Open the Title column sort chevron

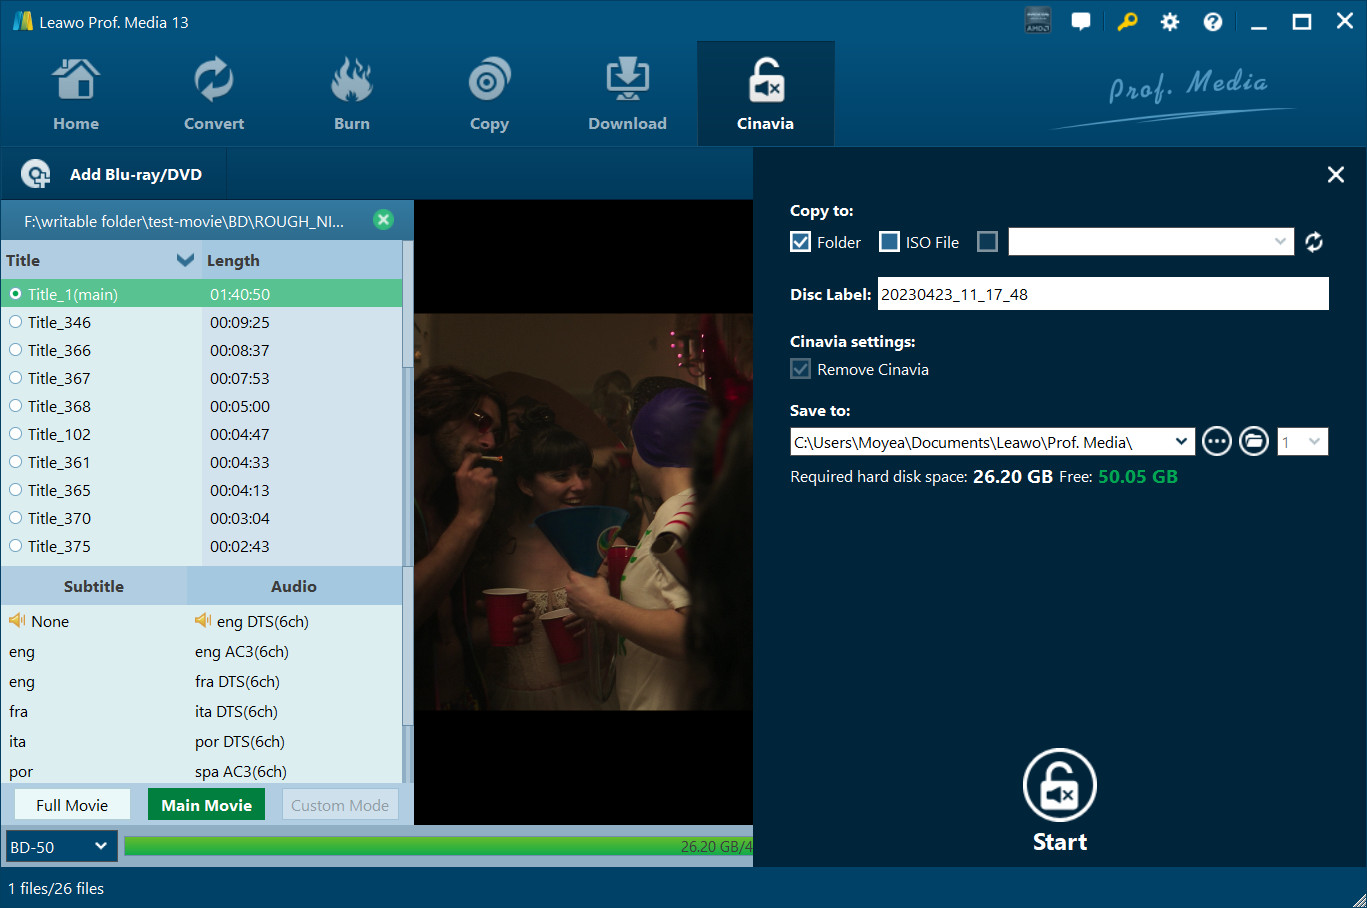(185, 260)
